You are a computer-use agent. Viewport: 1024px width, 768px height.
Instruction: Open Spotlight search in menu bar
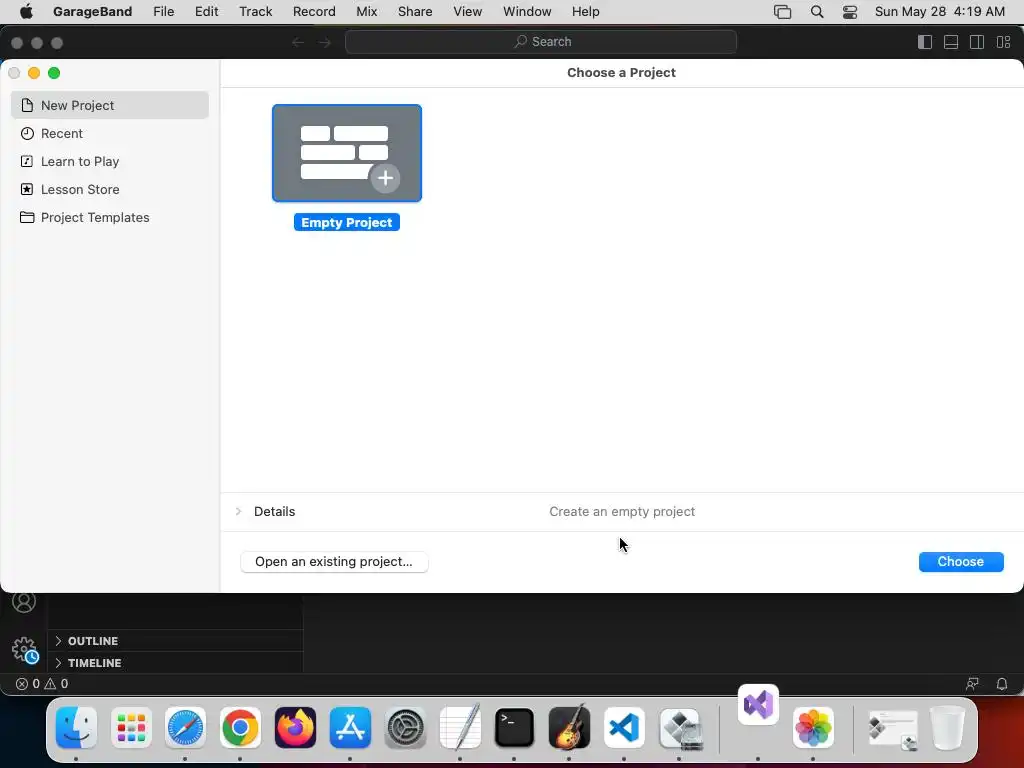point(816,12)
